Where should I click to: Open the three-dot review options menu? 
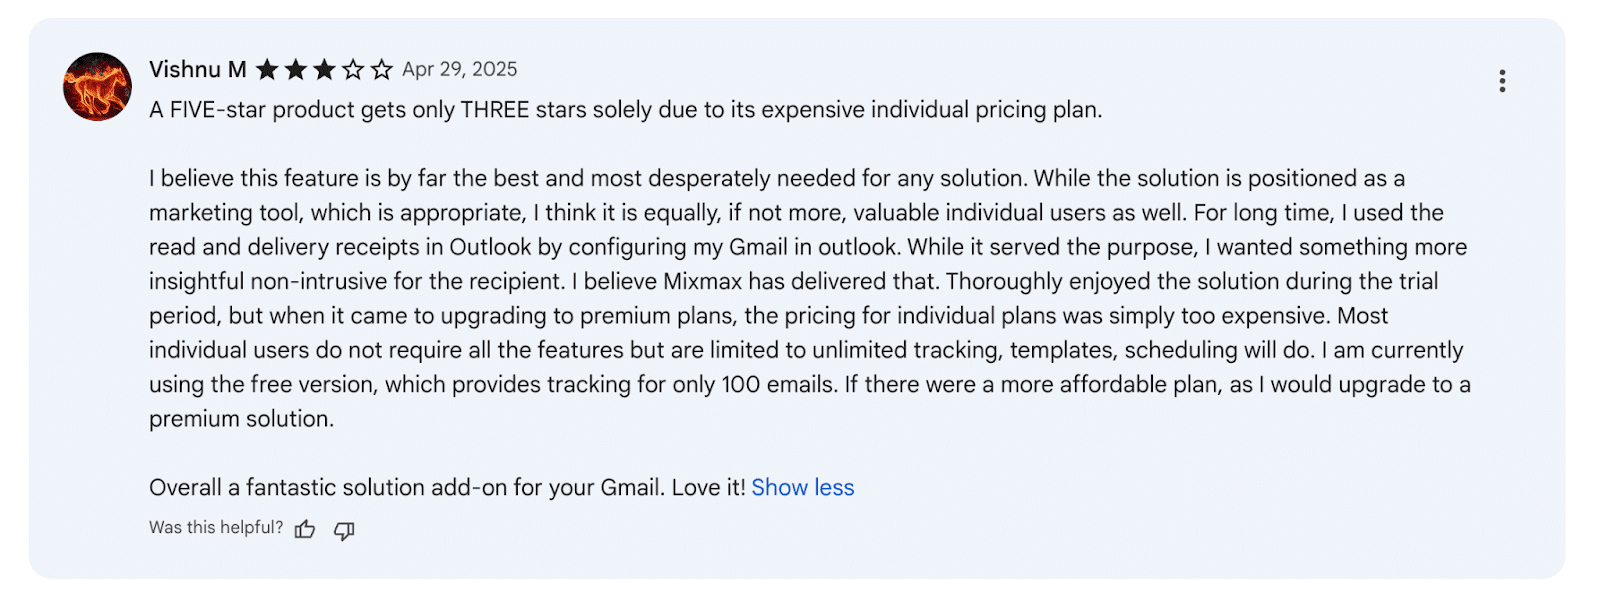1501,81
